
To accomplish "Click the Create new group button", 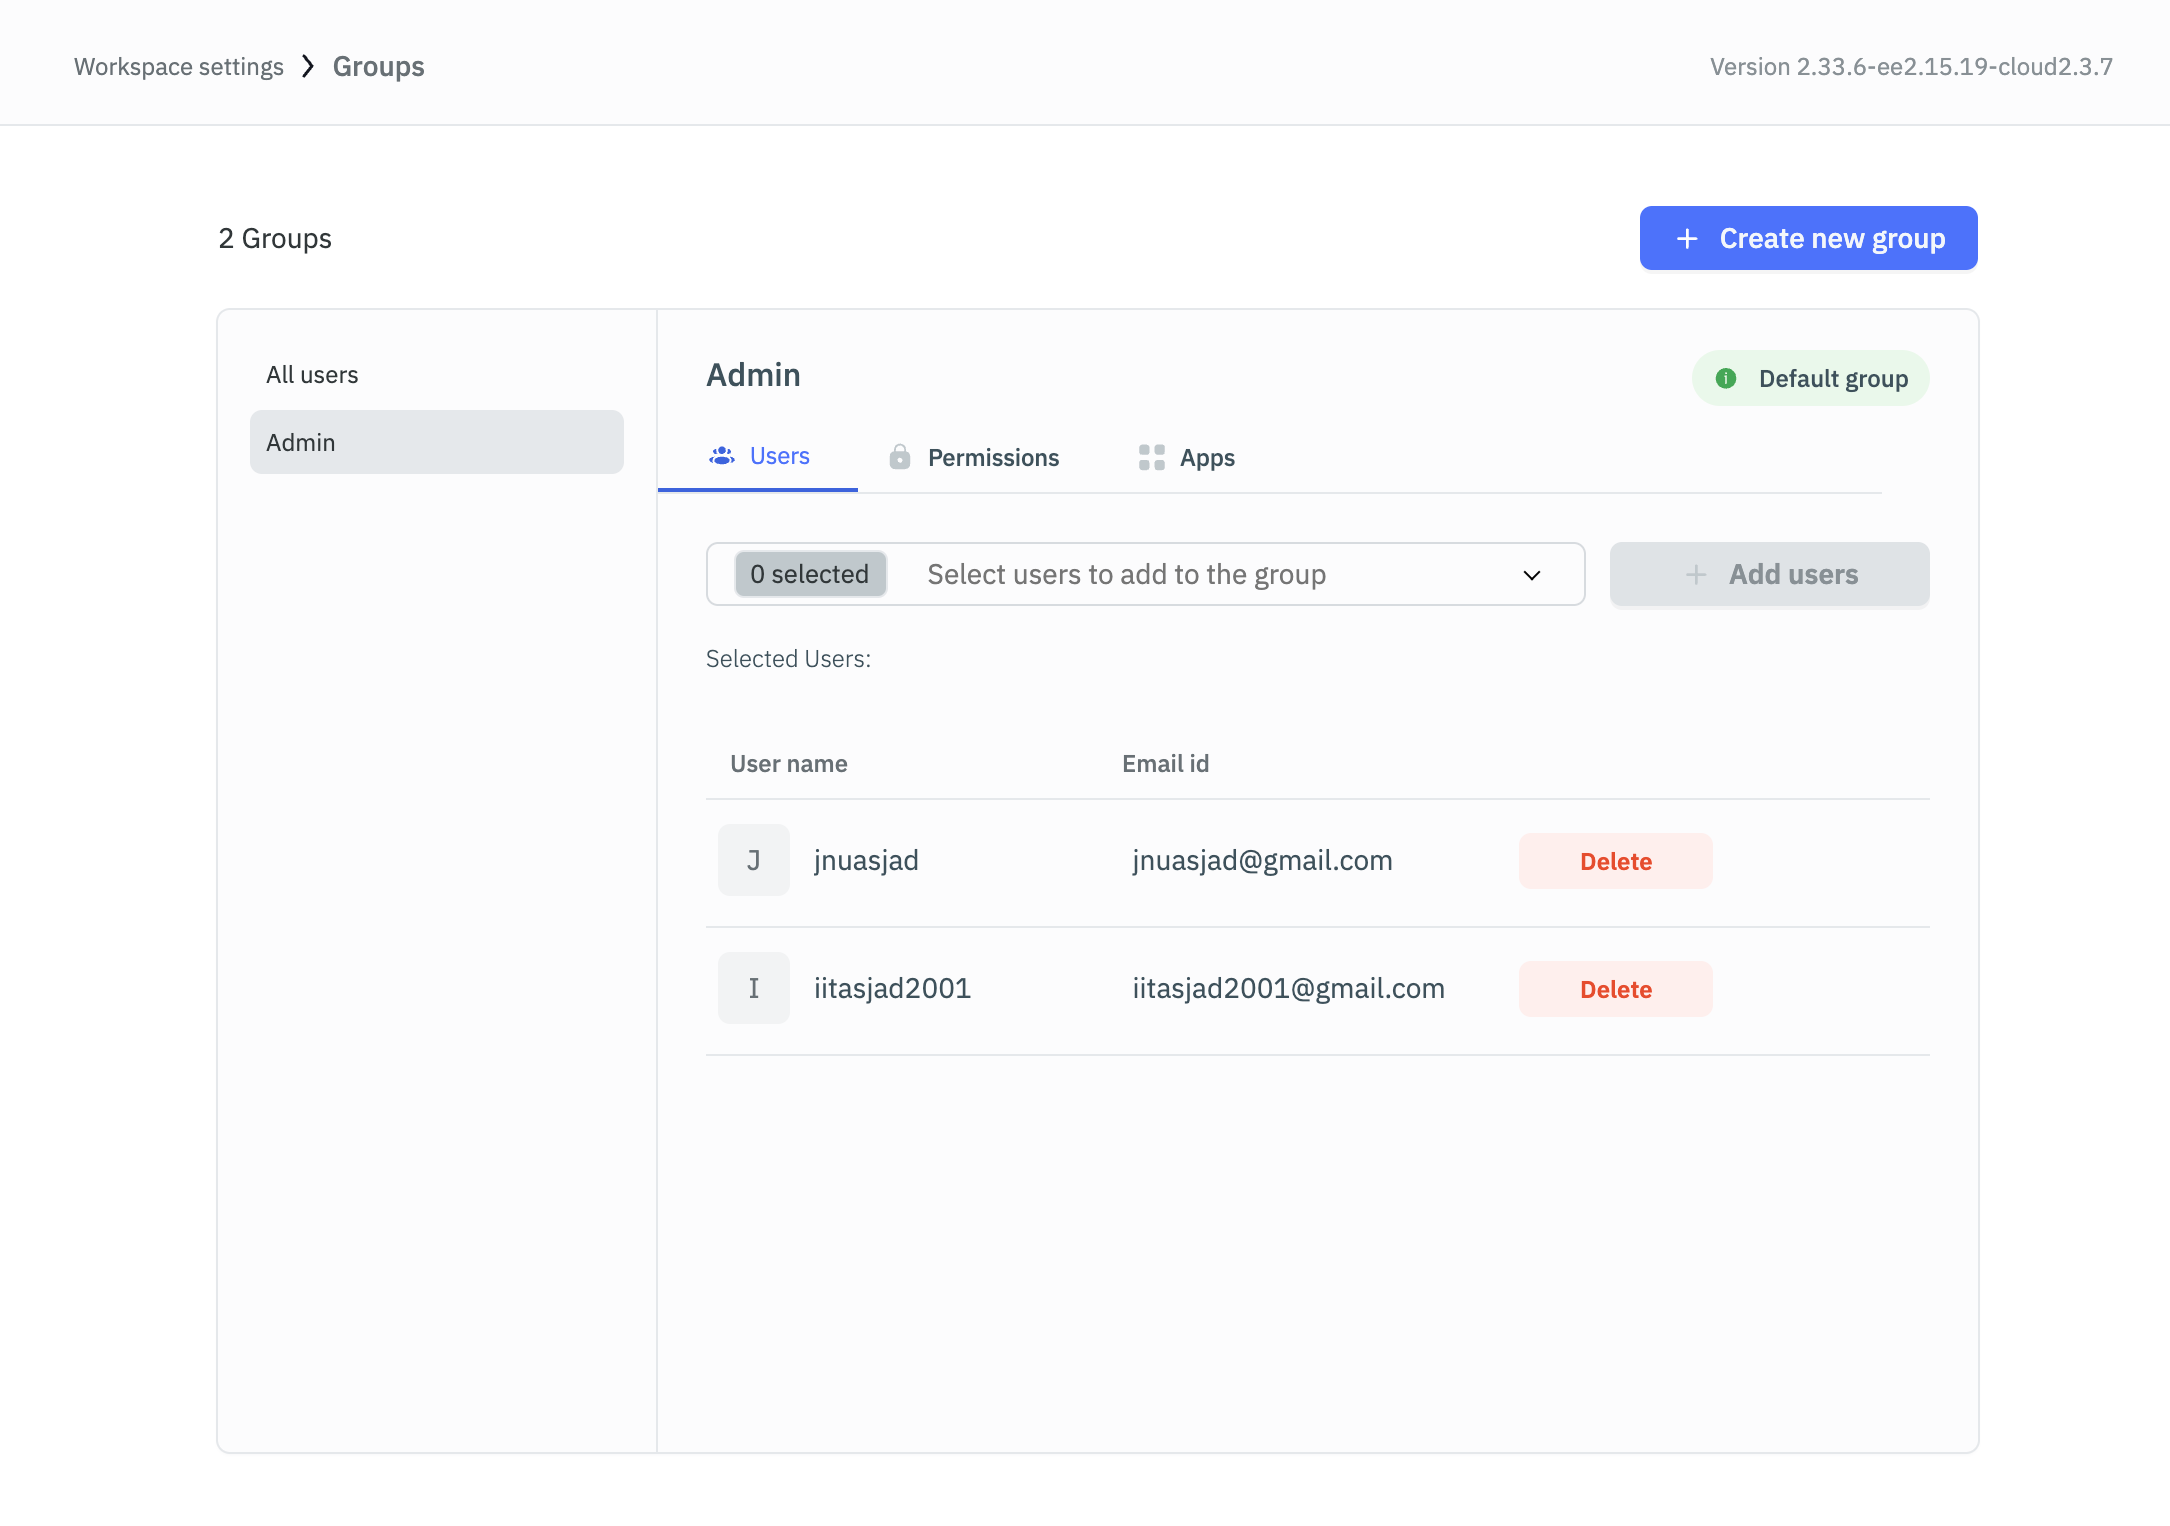I will 1808,239.
